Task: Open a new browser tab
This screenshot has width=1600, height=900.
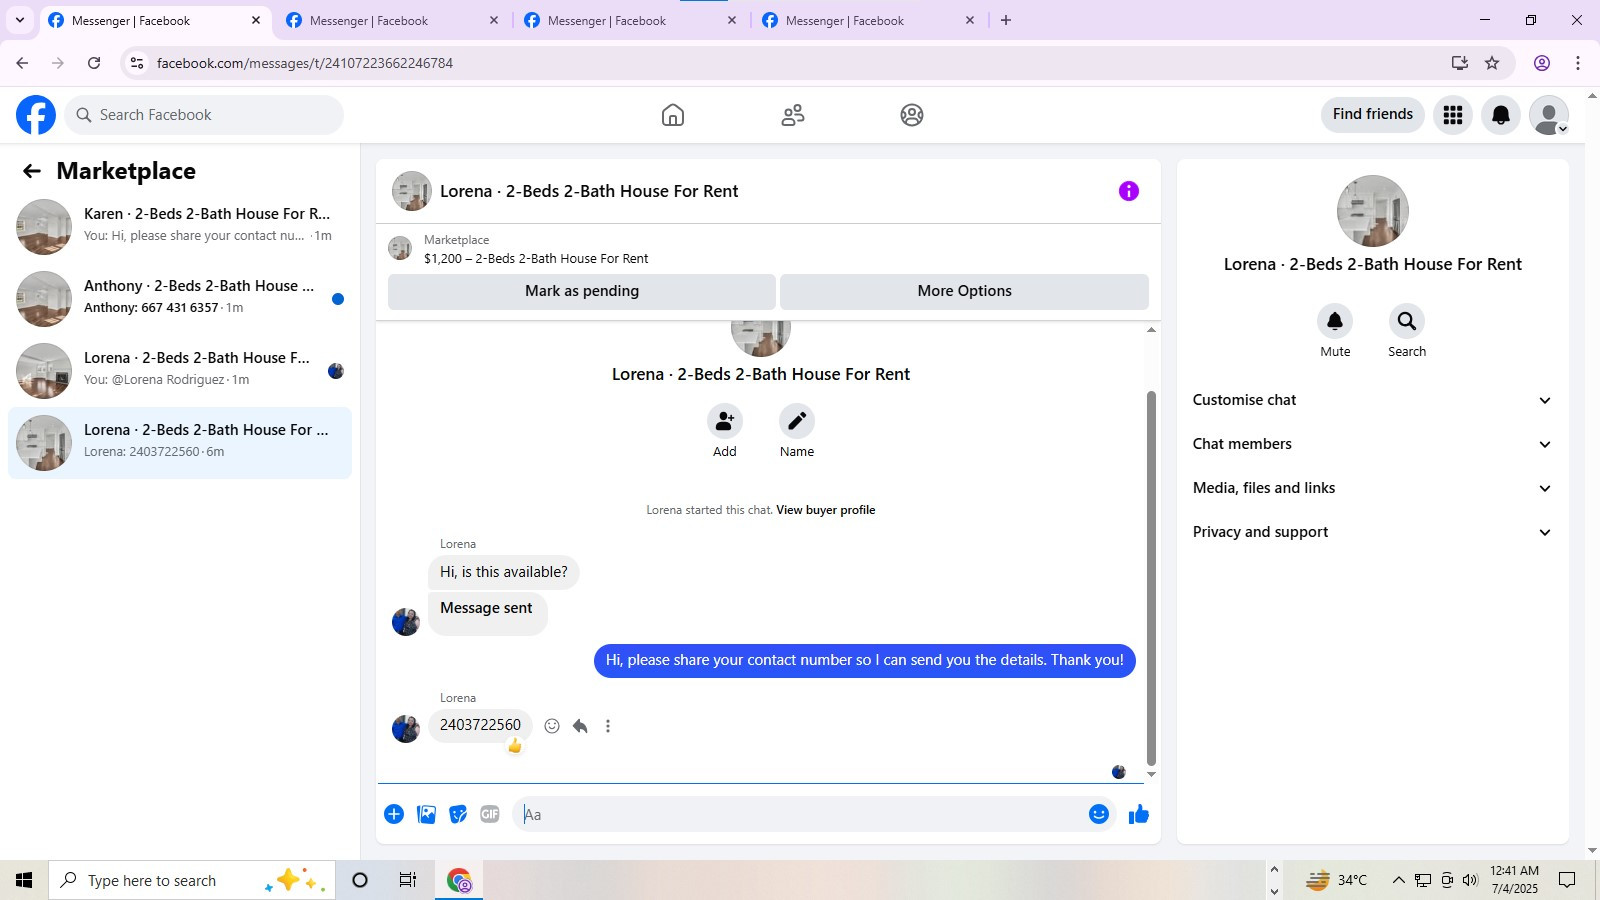Action: [1006, 20]
